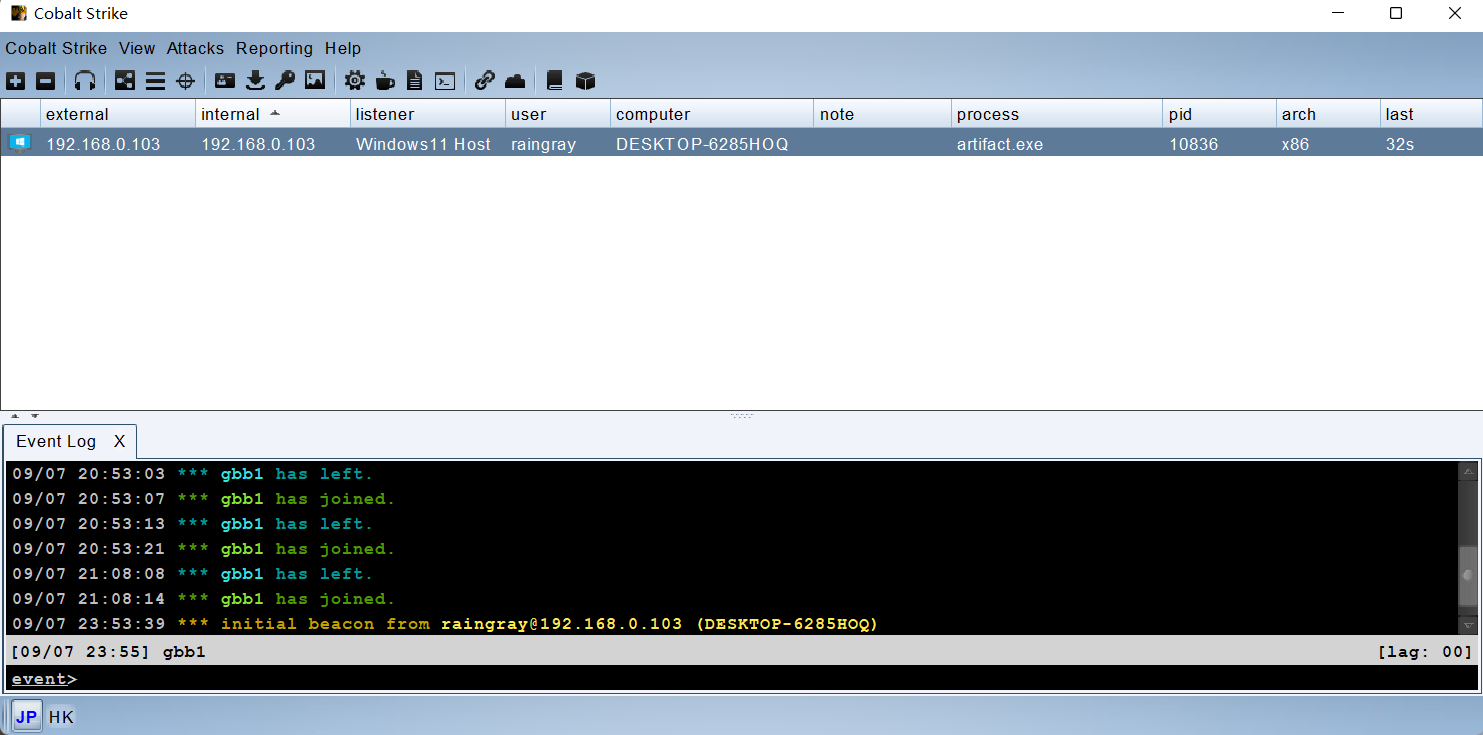The height and width of the screenshot is (735, 1483).
Task: Click the connect to team server plus icon
Action: 15,81
